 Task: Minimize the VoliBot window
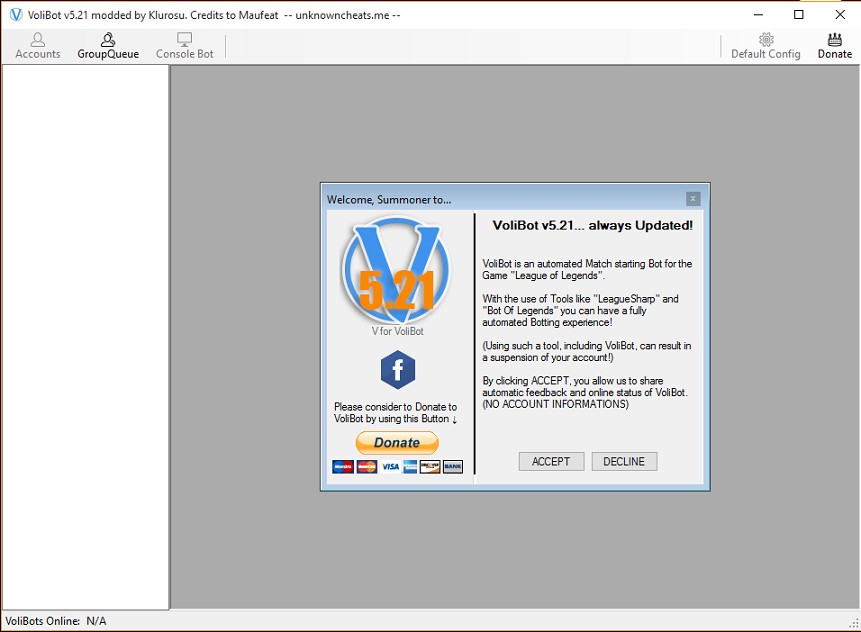tap(758, 15)
